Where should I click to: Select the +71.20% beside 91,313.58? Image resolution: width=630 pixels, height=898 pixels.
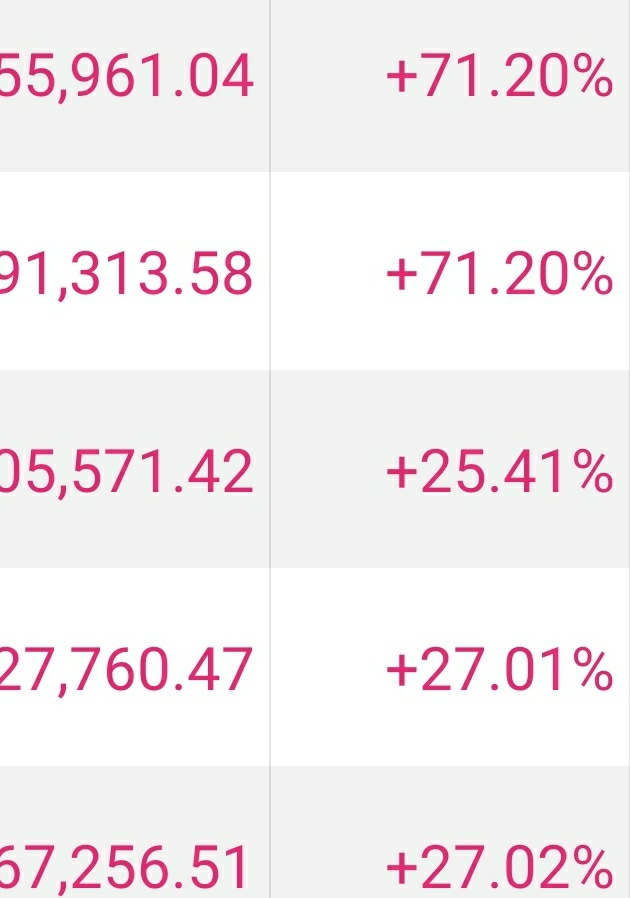(x=499, y=274)
